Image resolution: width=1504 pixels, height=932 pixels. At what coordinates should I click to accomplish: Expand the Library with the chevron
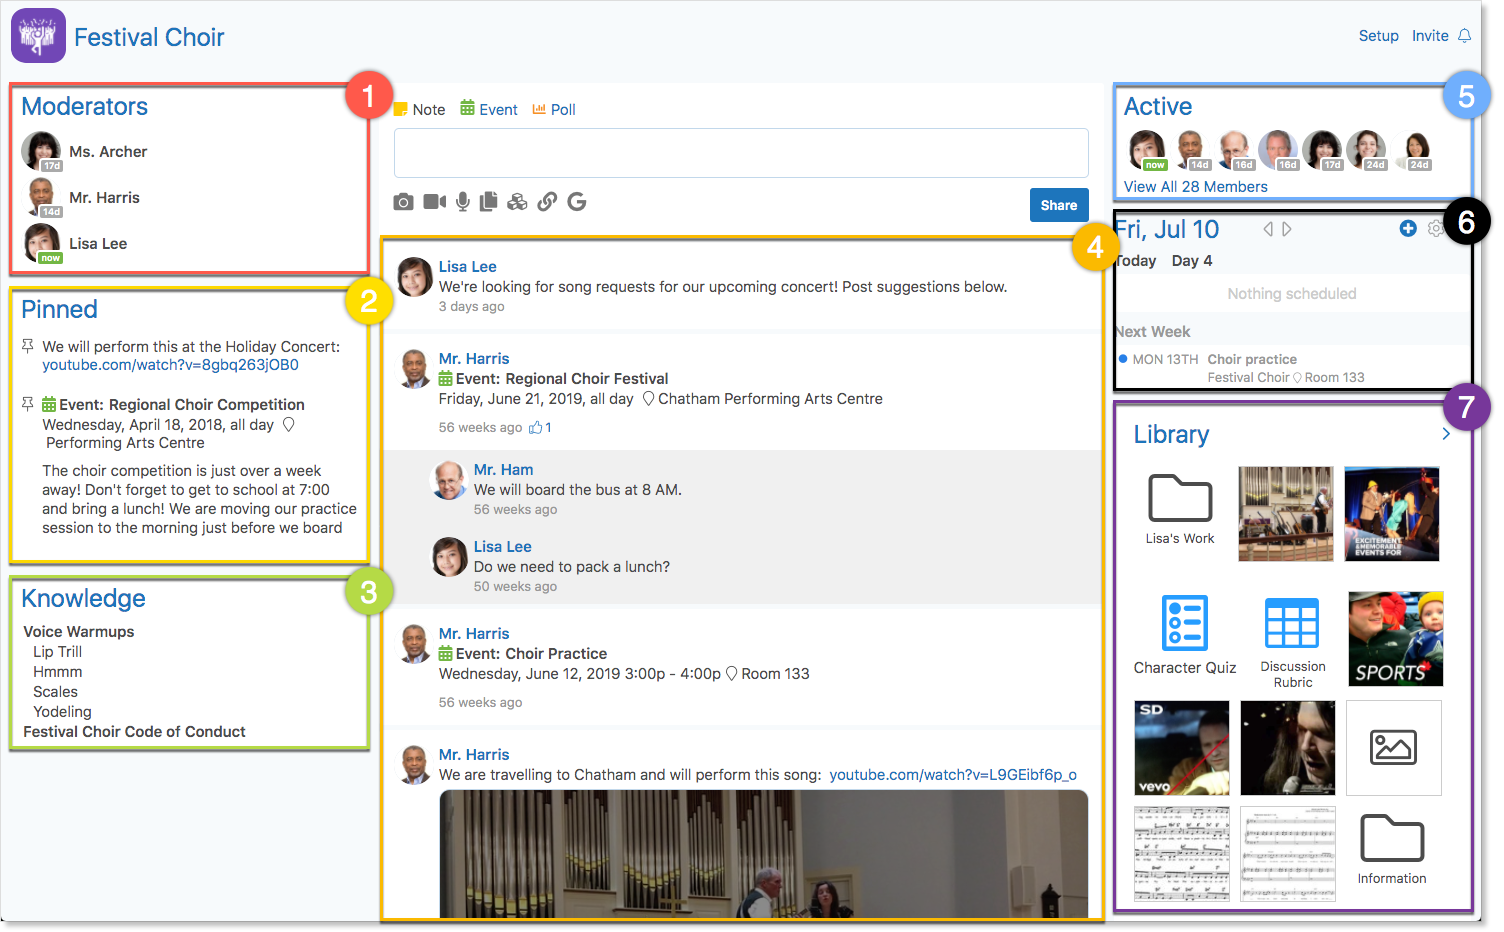point(1446,434)
